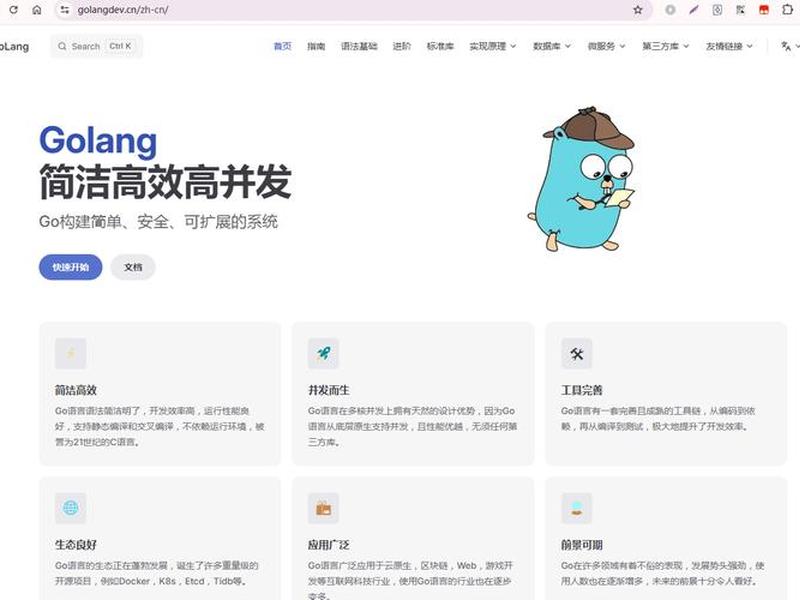
Task: Open the red extension icon in the toolbar
Action: click(764, 10)
